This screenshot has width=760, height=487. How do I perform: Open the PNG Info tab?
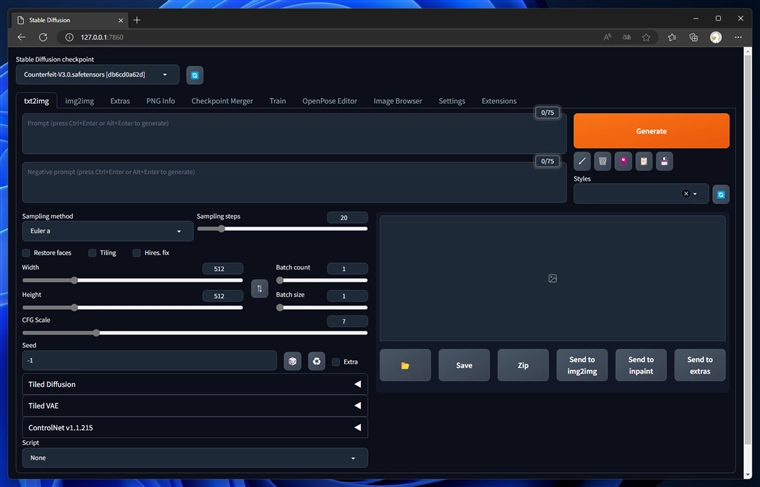tap(160, 101)
